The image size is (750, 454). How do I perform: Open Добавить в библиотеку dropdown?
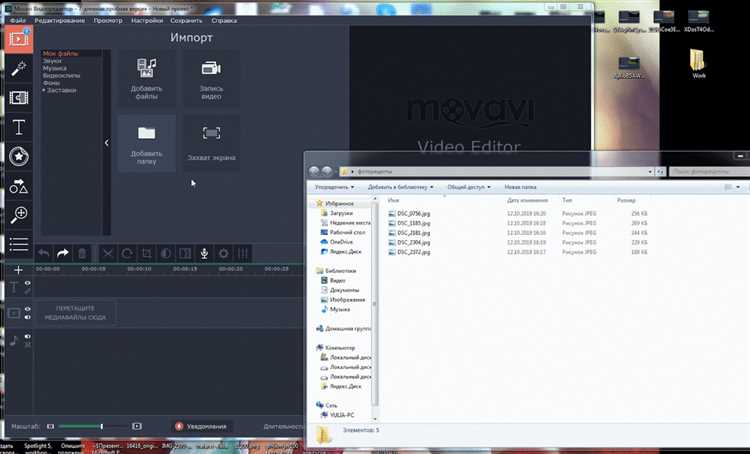[x=400, y=187]
